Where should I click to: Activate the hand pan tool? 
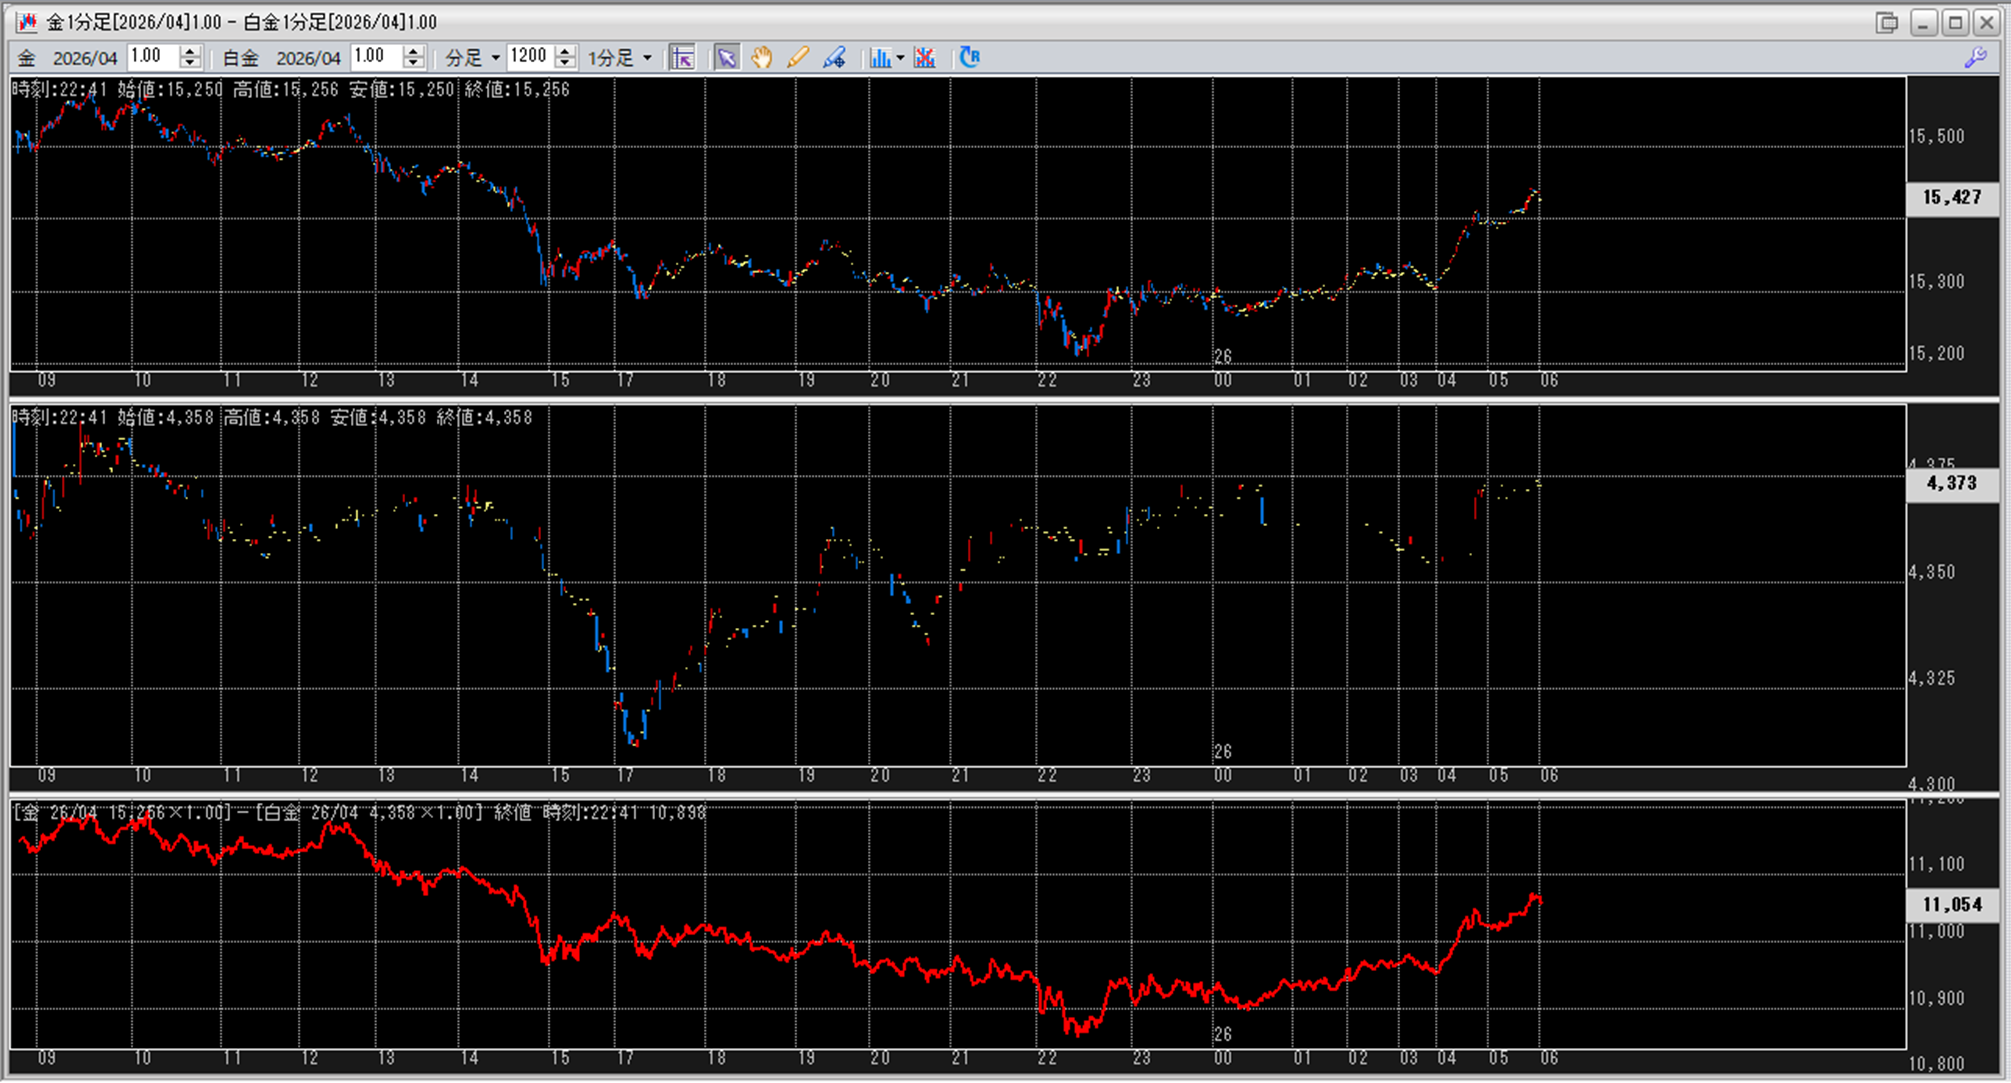tap(762, 58)
